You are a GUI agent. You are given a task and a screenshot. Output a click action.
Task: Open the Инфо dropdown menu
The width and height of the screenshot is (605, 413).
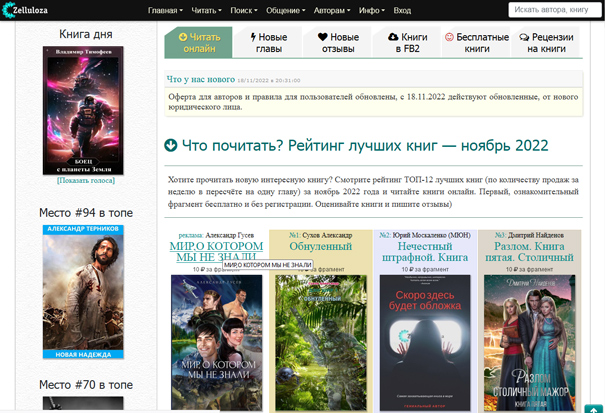(372, 10)
